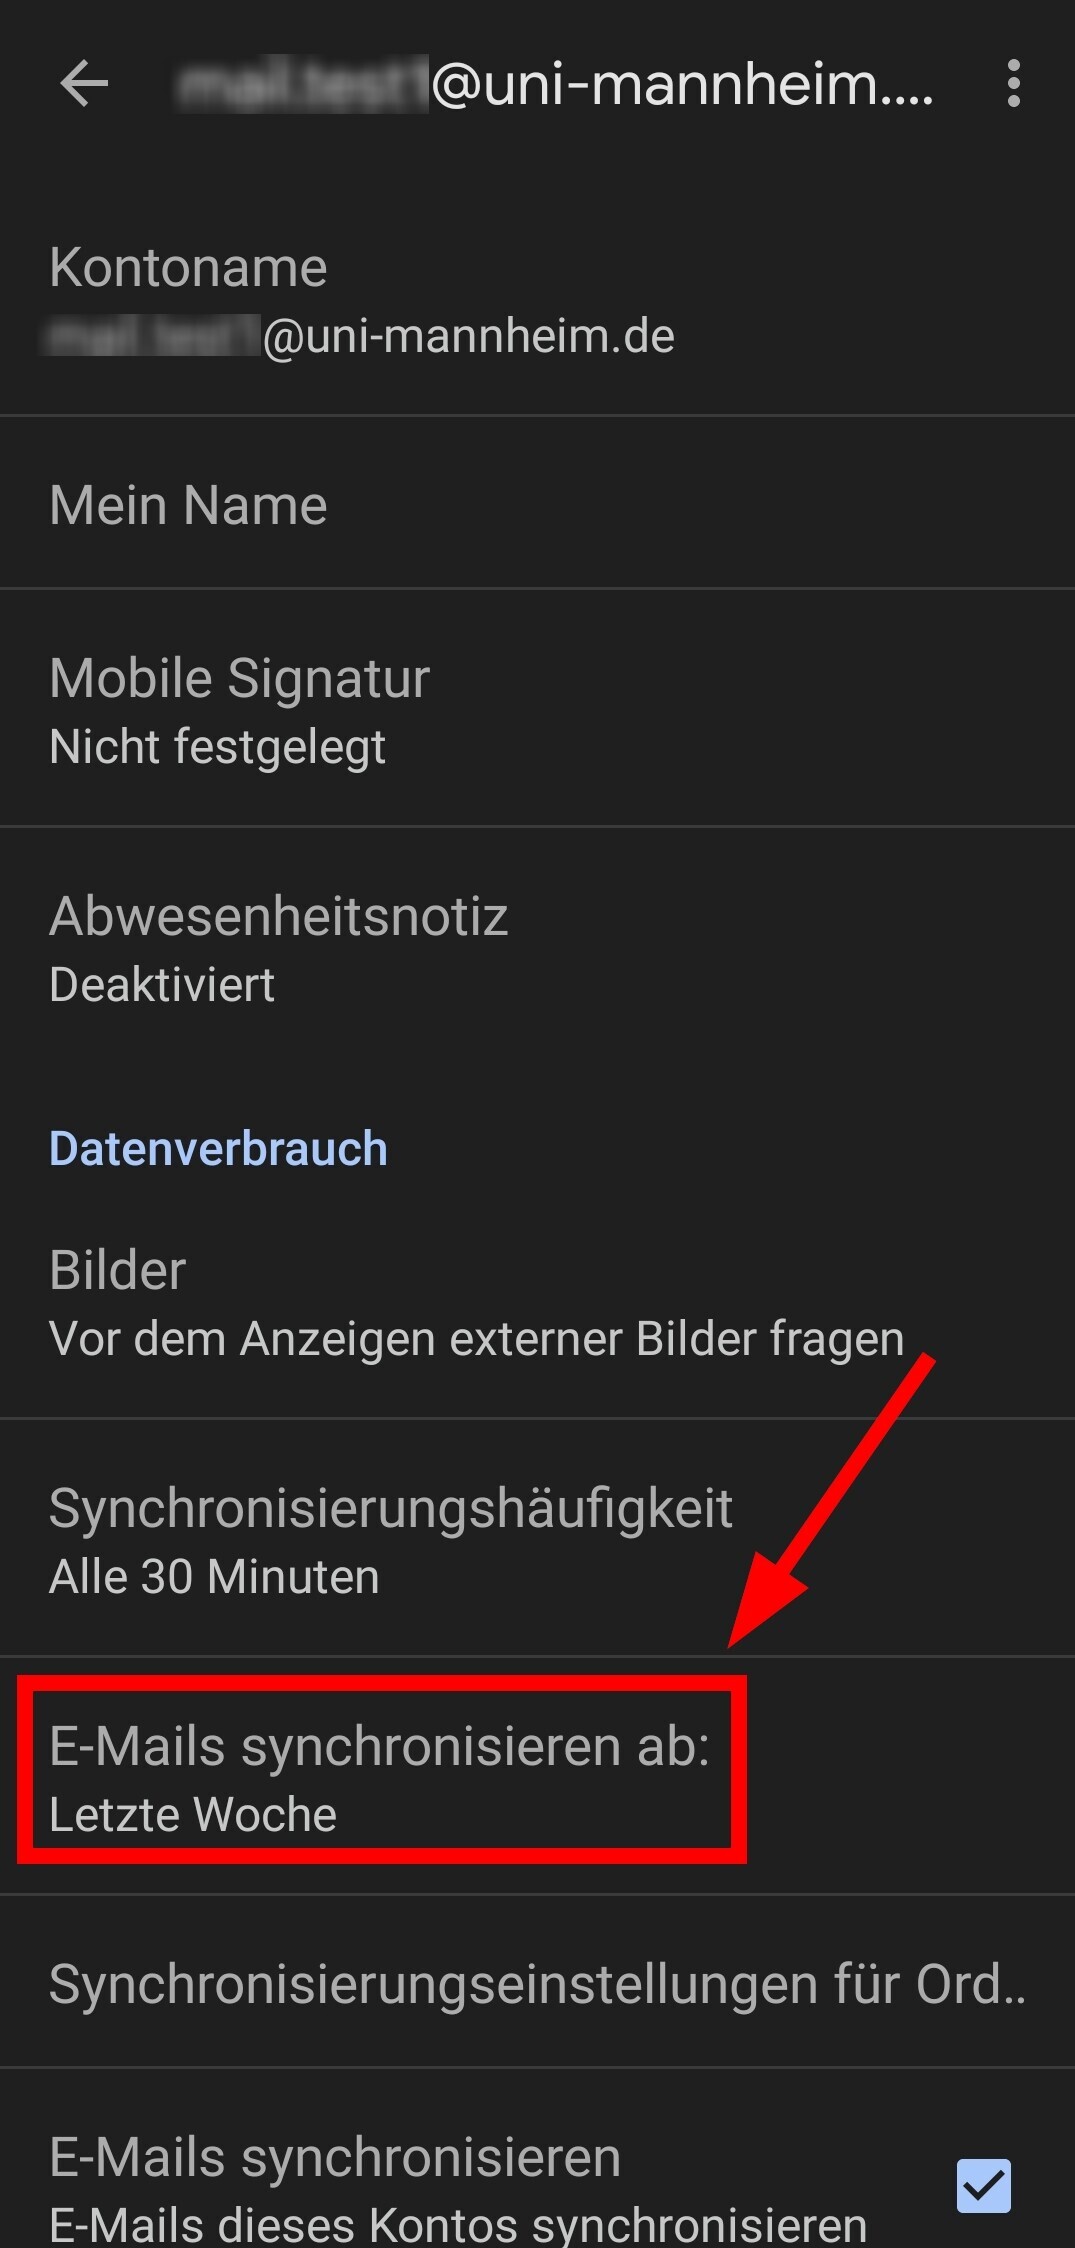Open E-Mails synchronisieren ab option
1075x2248 pixels.
tap(537, 1777)
